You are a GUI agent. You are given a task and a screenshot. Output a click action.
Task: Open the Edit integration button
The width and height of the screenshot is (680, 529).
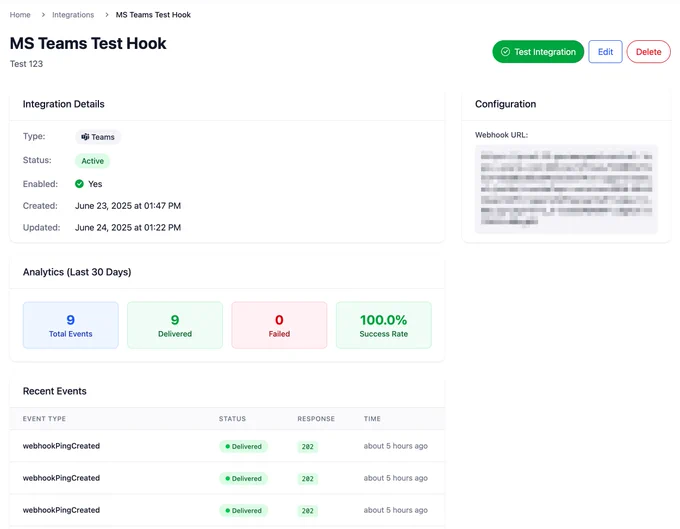(605, 52)
